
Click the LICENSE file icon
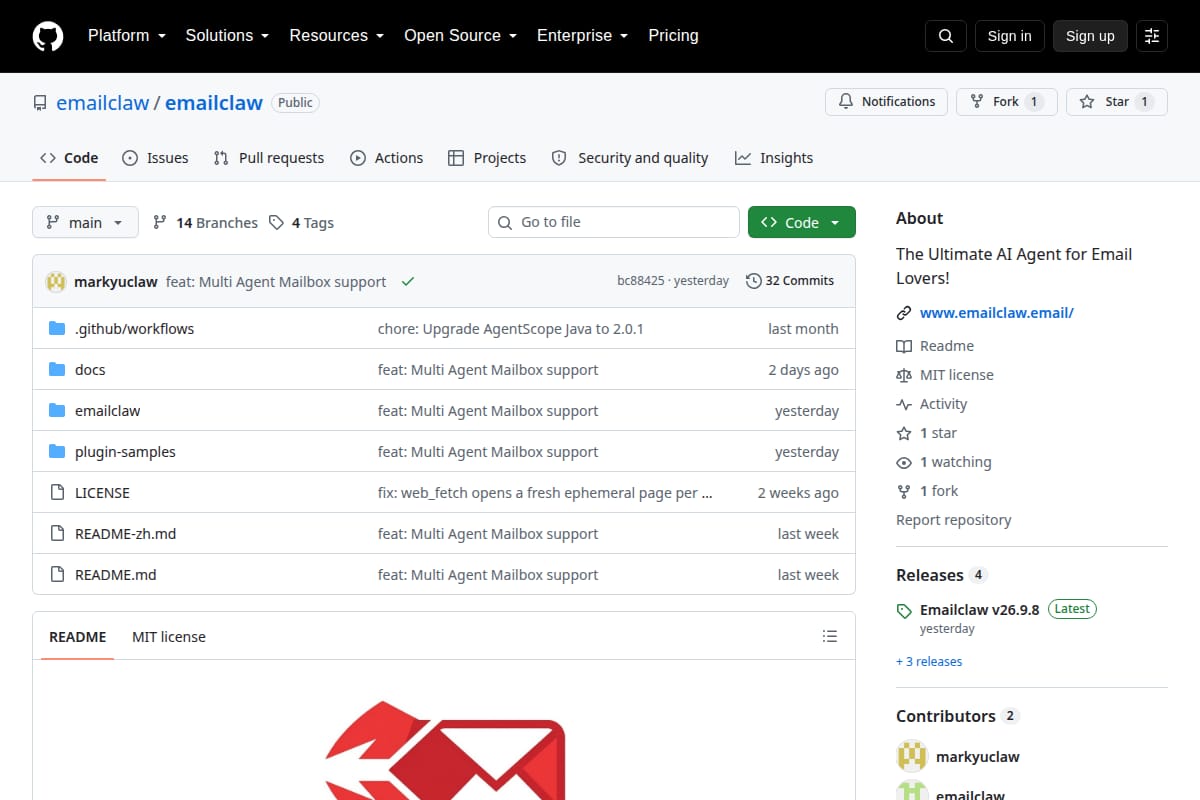(57, 493)
